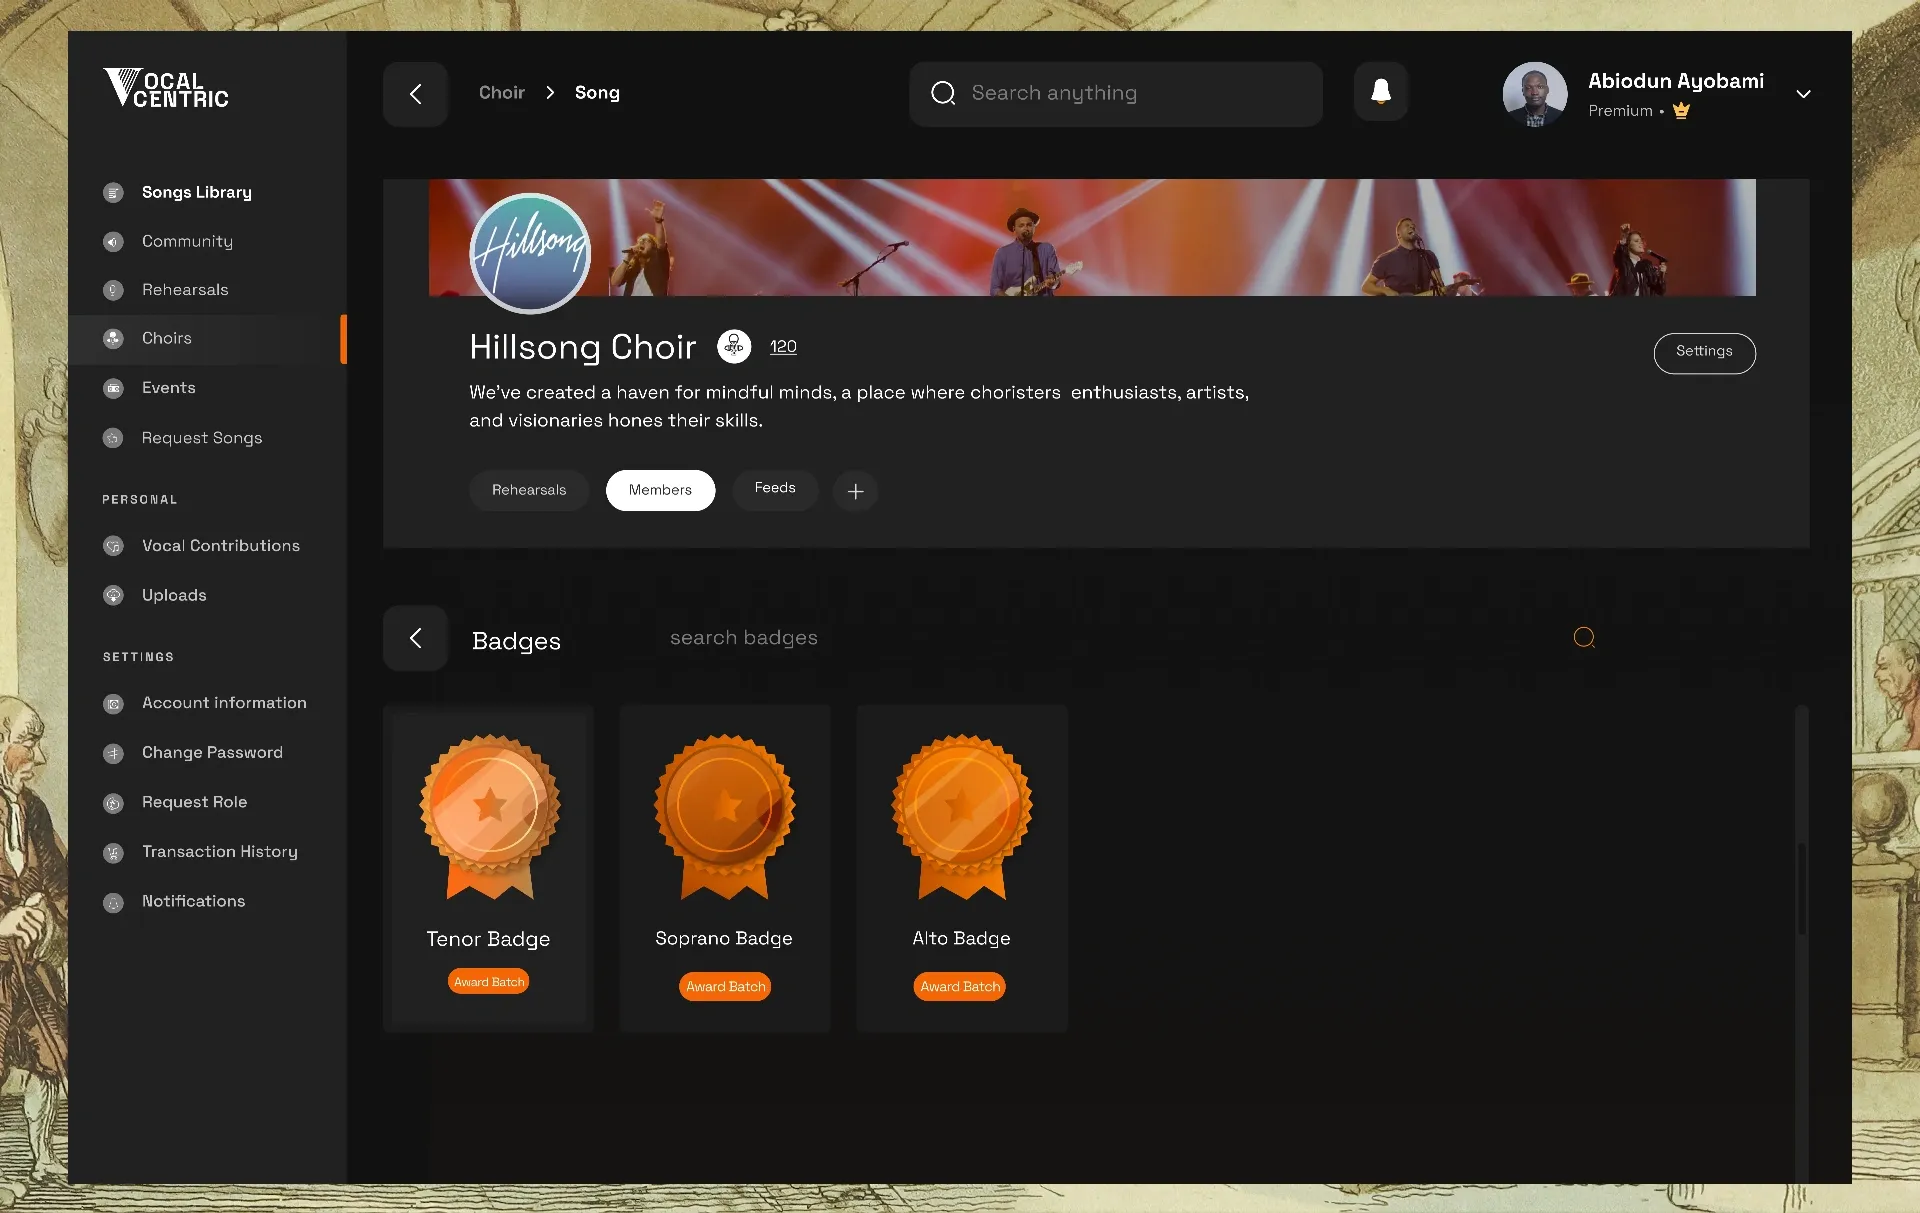Viewport: 1920px width, 1213px height.
Task: Click the Community sidebar icon
Action: pyautogui.click(x=113, y=241)
